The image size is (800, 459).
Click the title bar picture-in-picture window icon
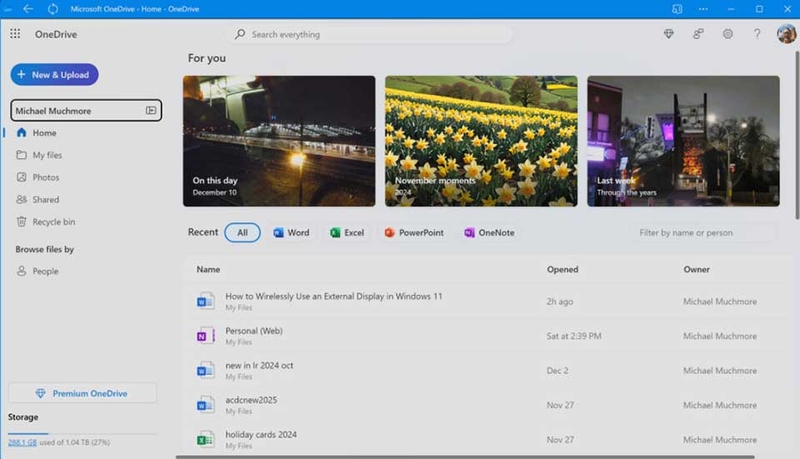(677, 9)
